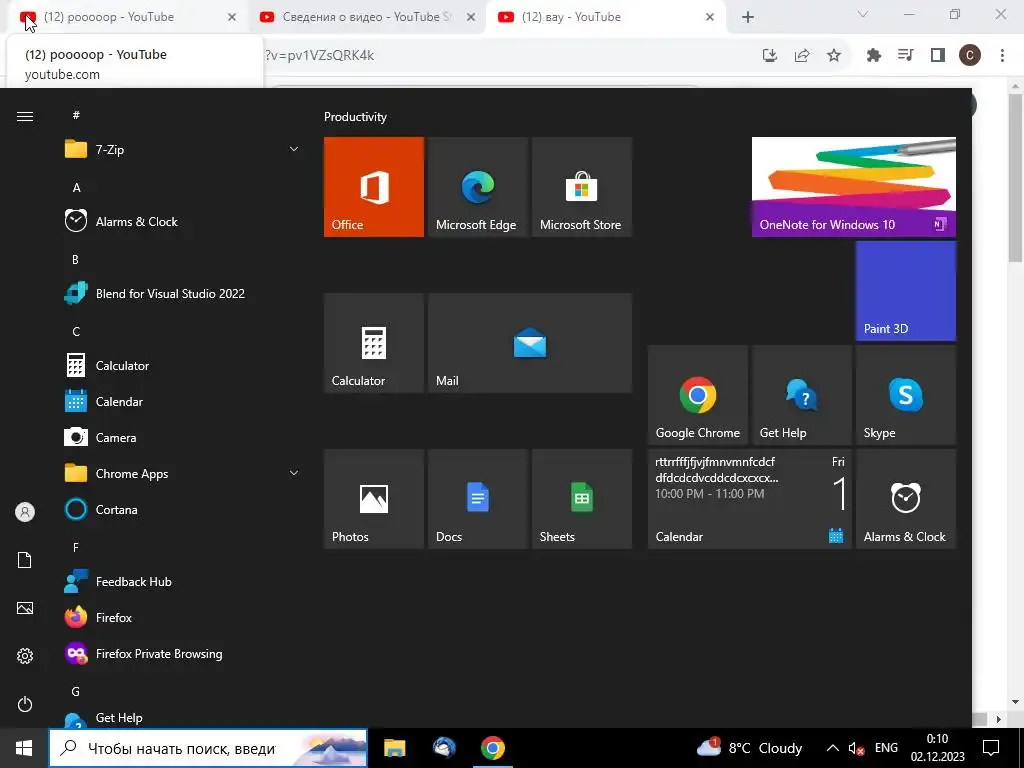Show hidden tray icons chevron
Screen dimensions: 1024x768
tap(833, 748)
